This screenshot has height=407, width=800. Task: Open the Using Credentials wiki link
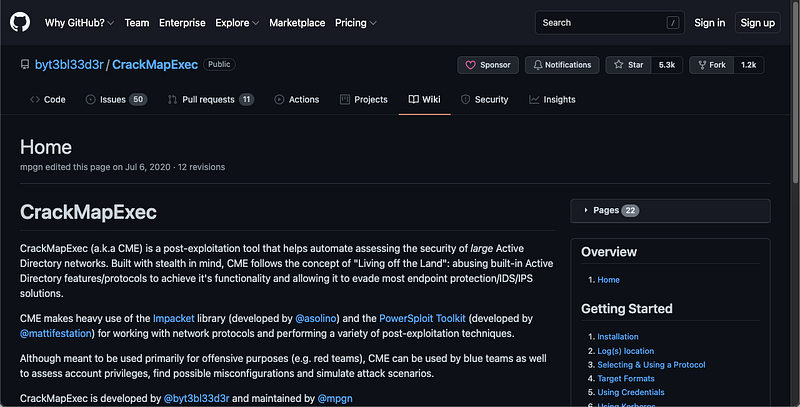point(631,392)
